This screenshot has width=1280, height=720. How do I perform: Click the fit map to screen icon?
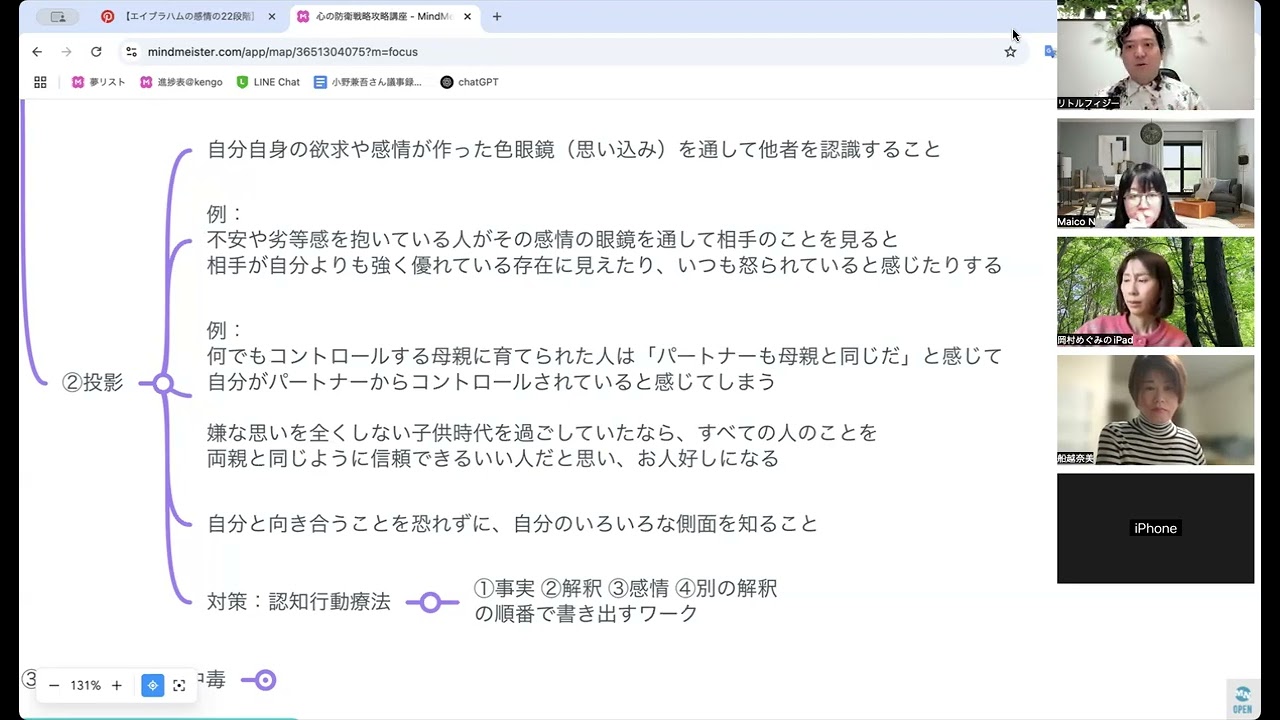[x=179, y=685]
